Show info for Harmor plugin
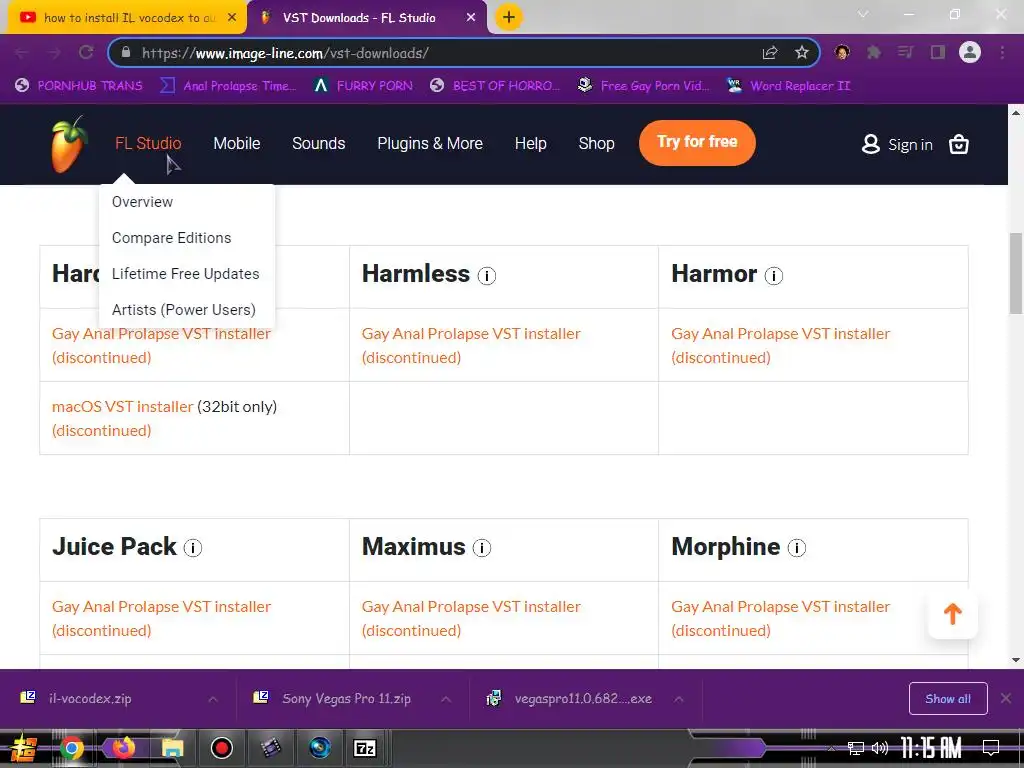The width and height of the screenshot is (1024, 768). [774, 276]
